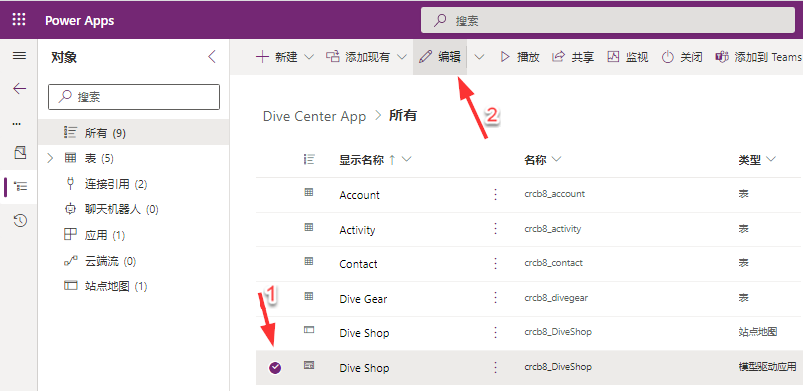The image size is (803, 391).
Task: Open more options for the Dive Shop 站点地图 row
Action: coord(495,332)
